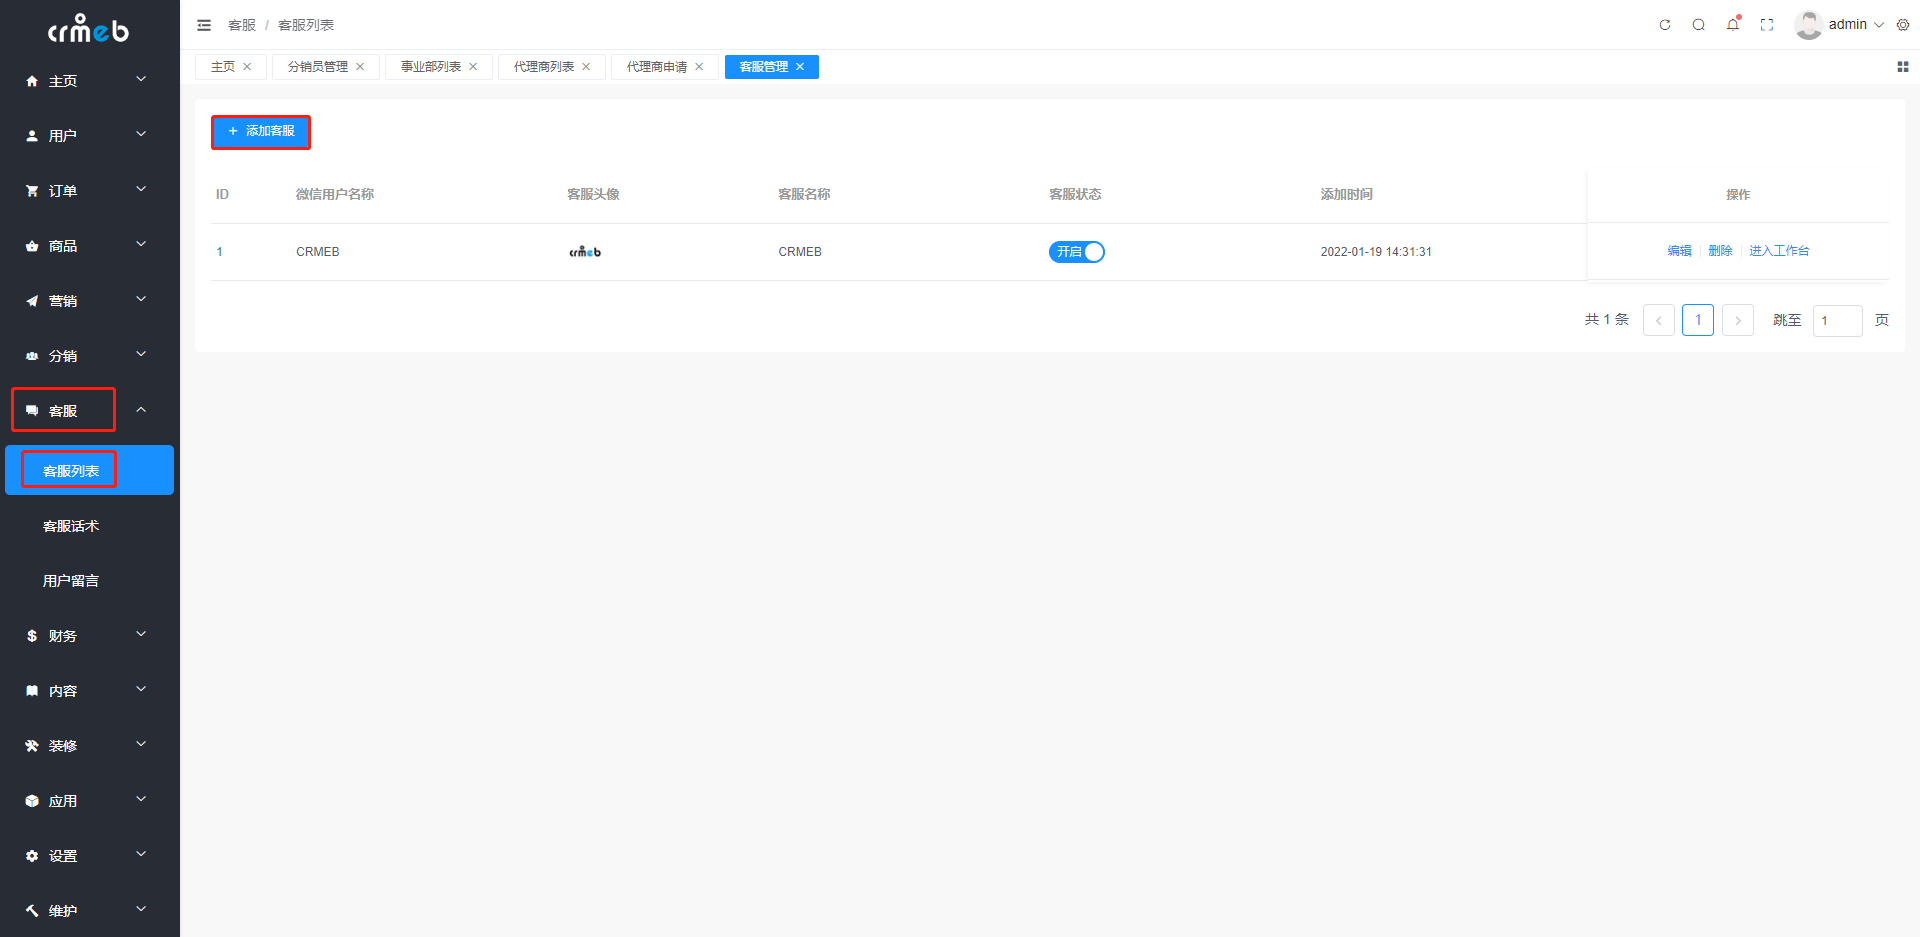Click the 跳至 page number input
Viewport: 1920px width, 937px height.
tap(1838, 320)
